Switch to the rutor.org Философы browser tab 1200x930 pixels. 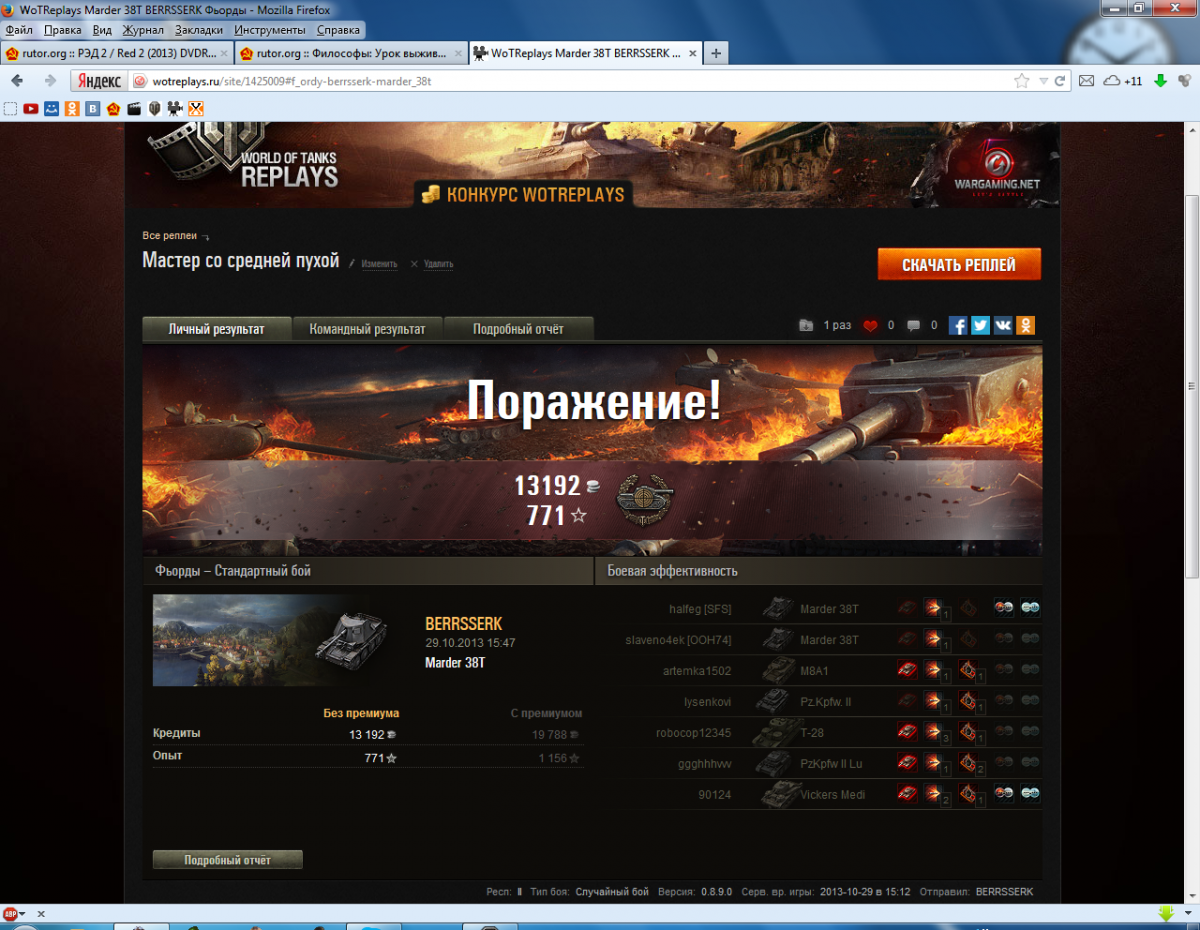coord(350,53)
